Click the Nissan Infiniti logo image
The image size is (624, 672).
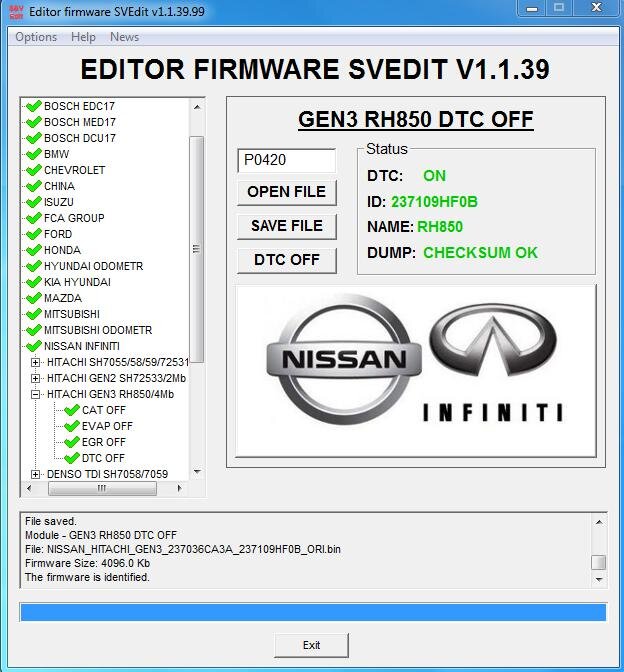pos(415,371)
